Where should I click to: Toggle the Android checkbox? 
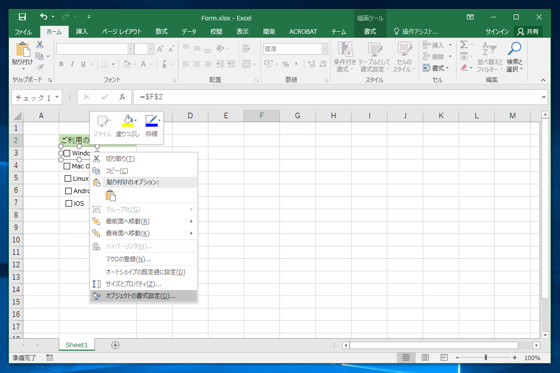68,191
